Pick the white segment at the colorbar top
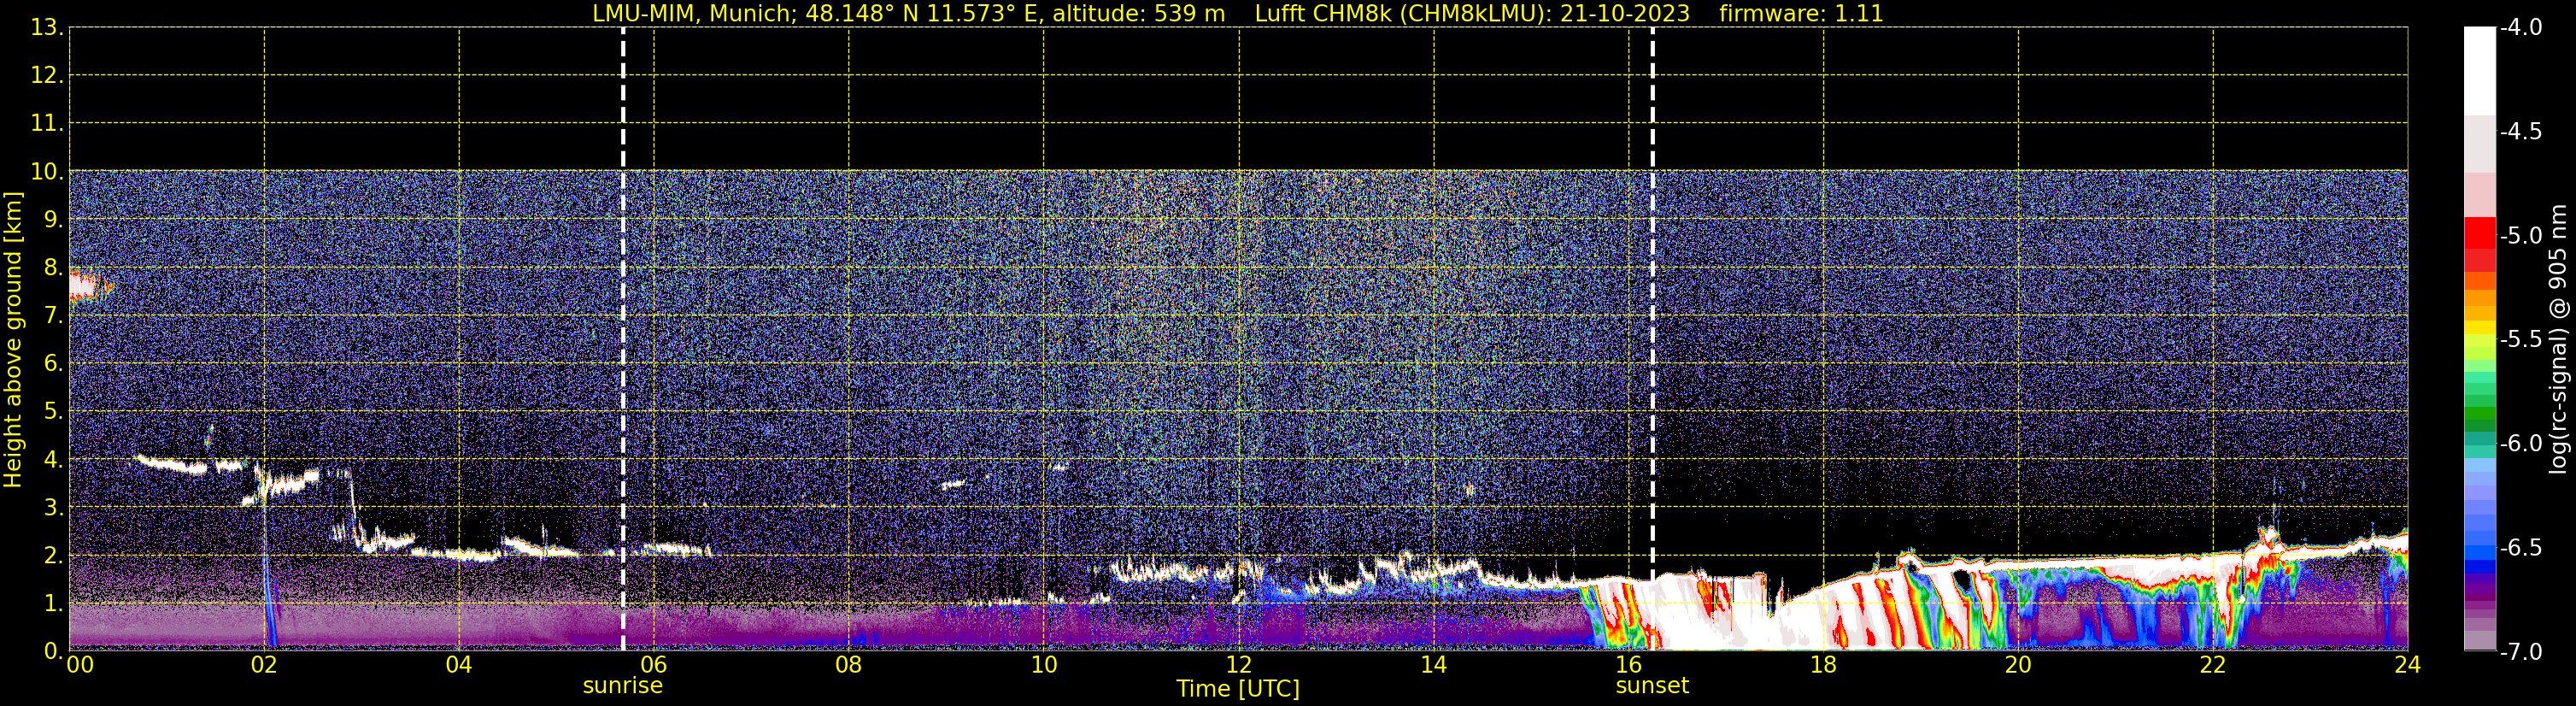2576x706 pixels. pos(2480,71)
